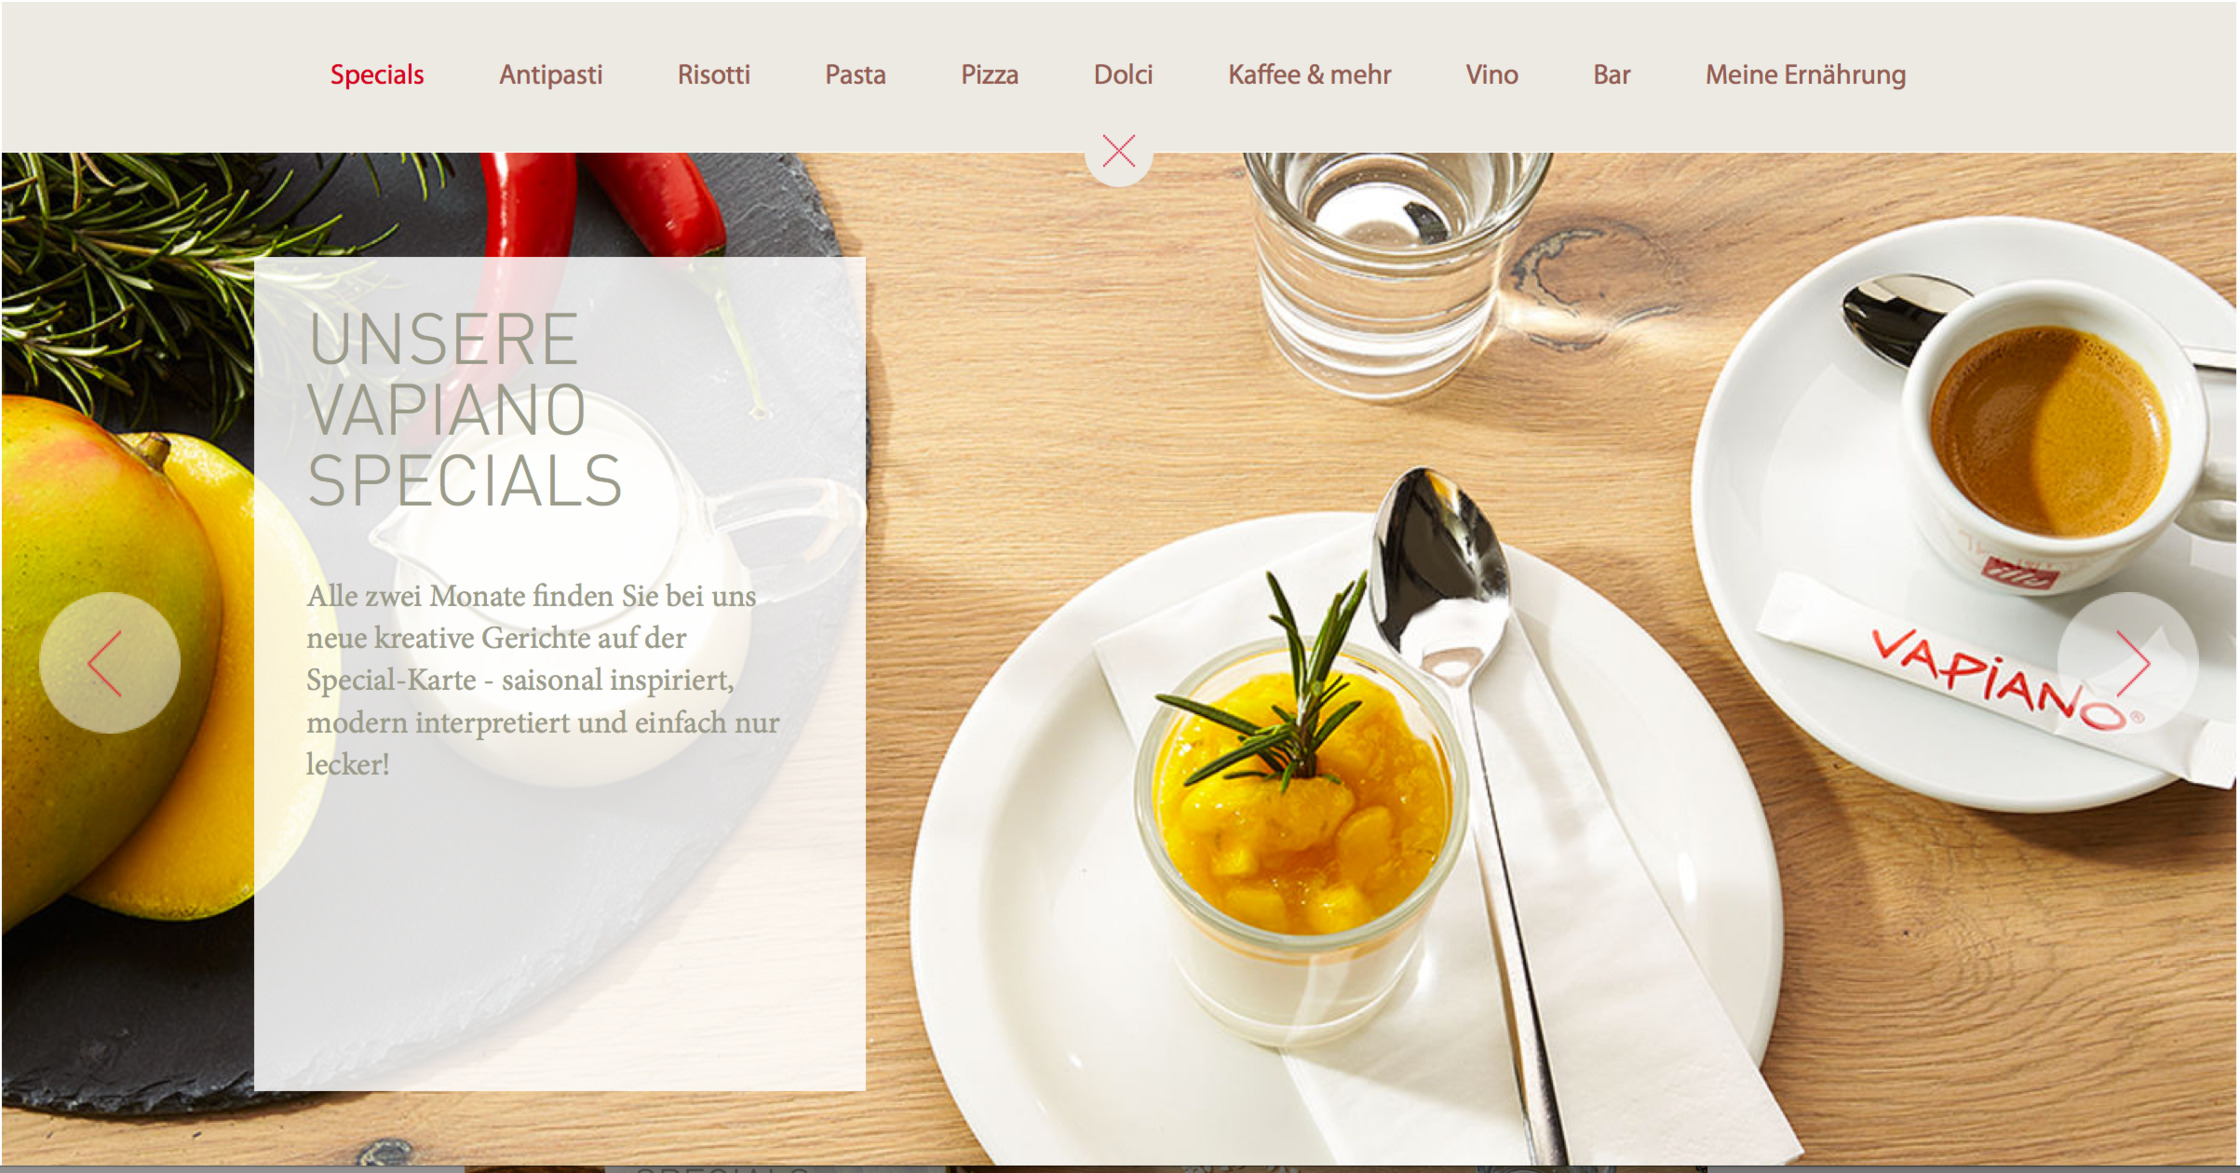Close the menu overlay with red X

click(x=1119, y=151)
